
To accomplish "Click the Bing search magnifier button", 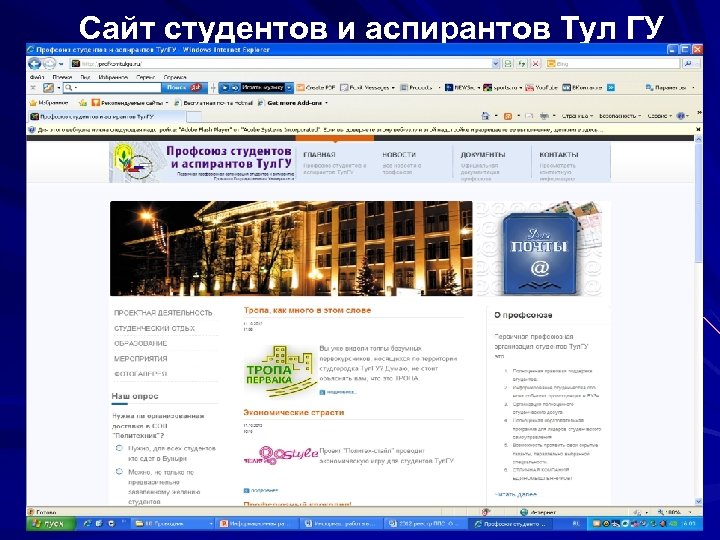I will pyautogui.click(x=688, y=64).
